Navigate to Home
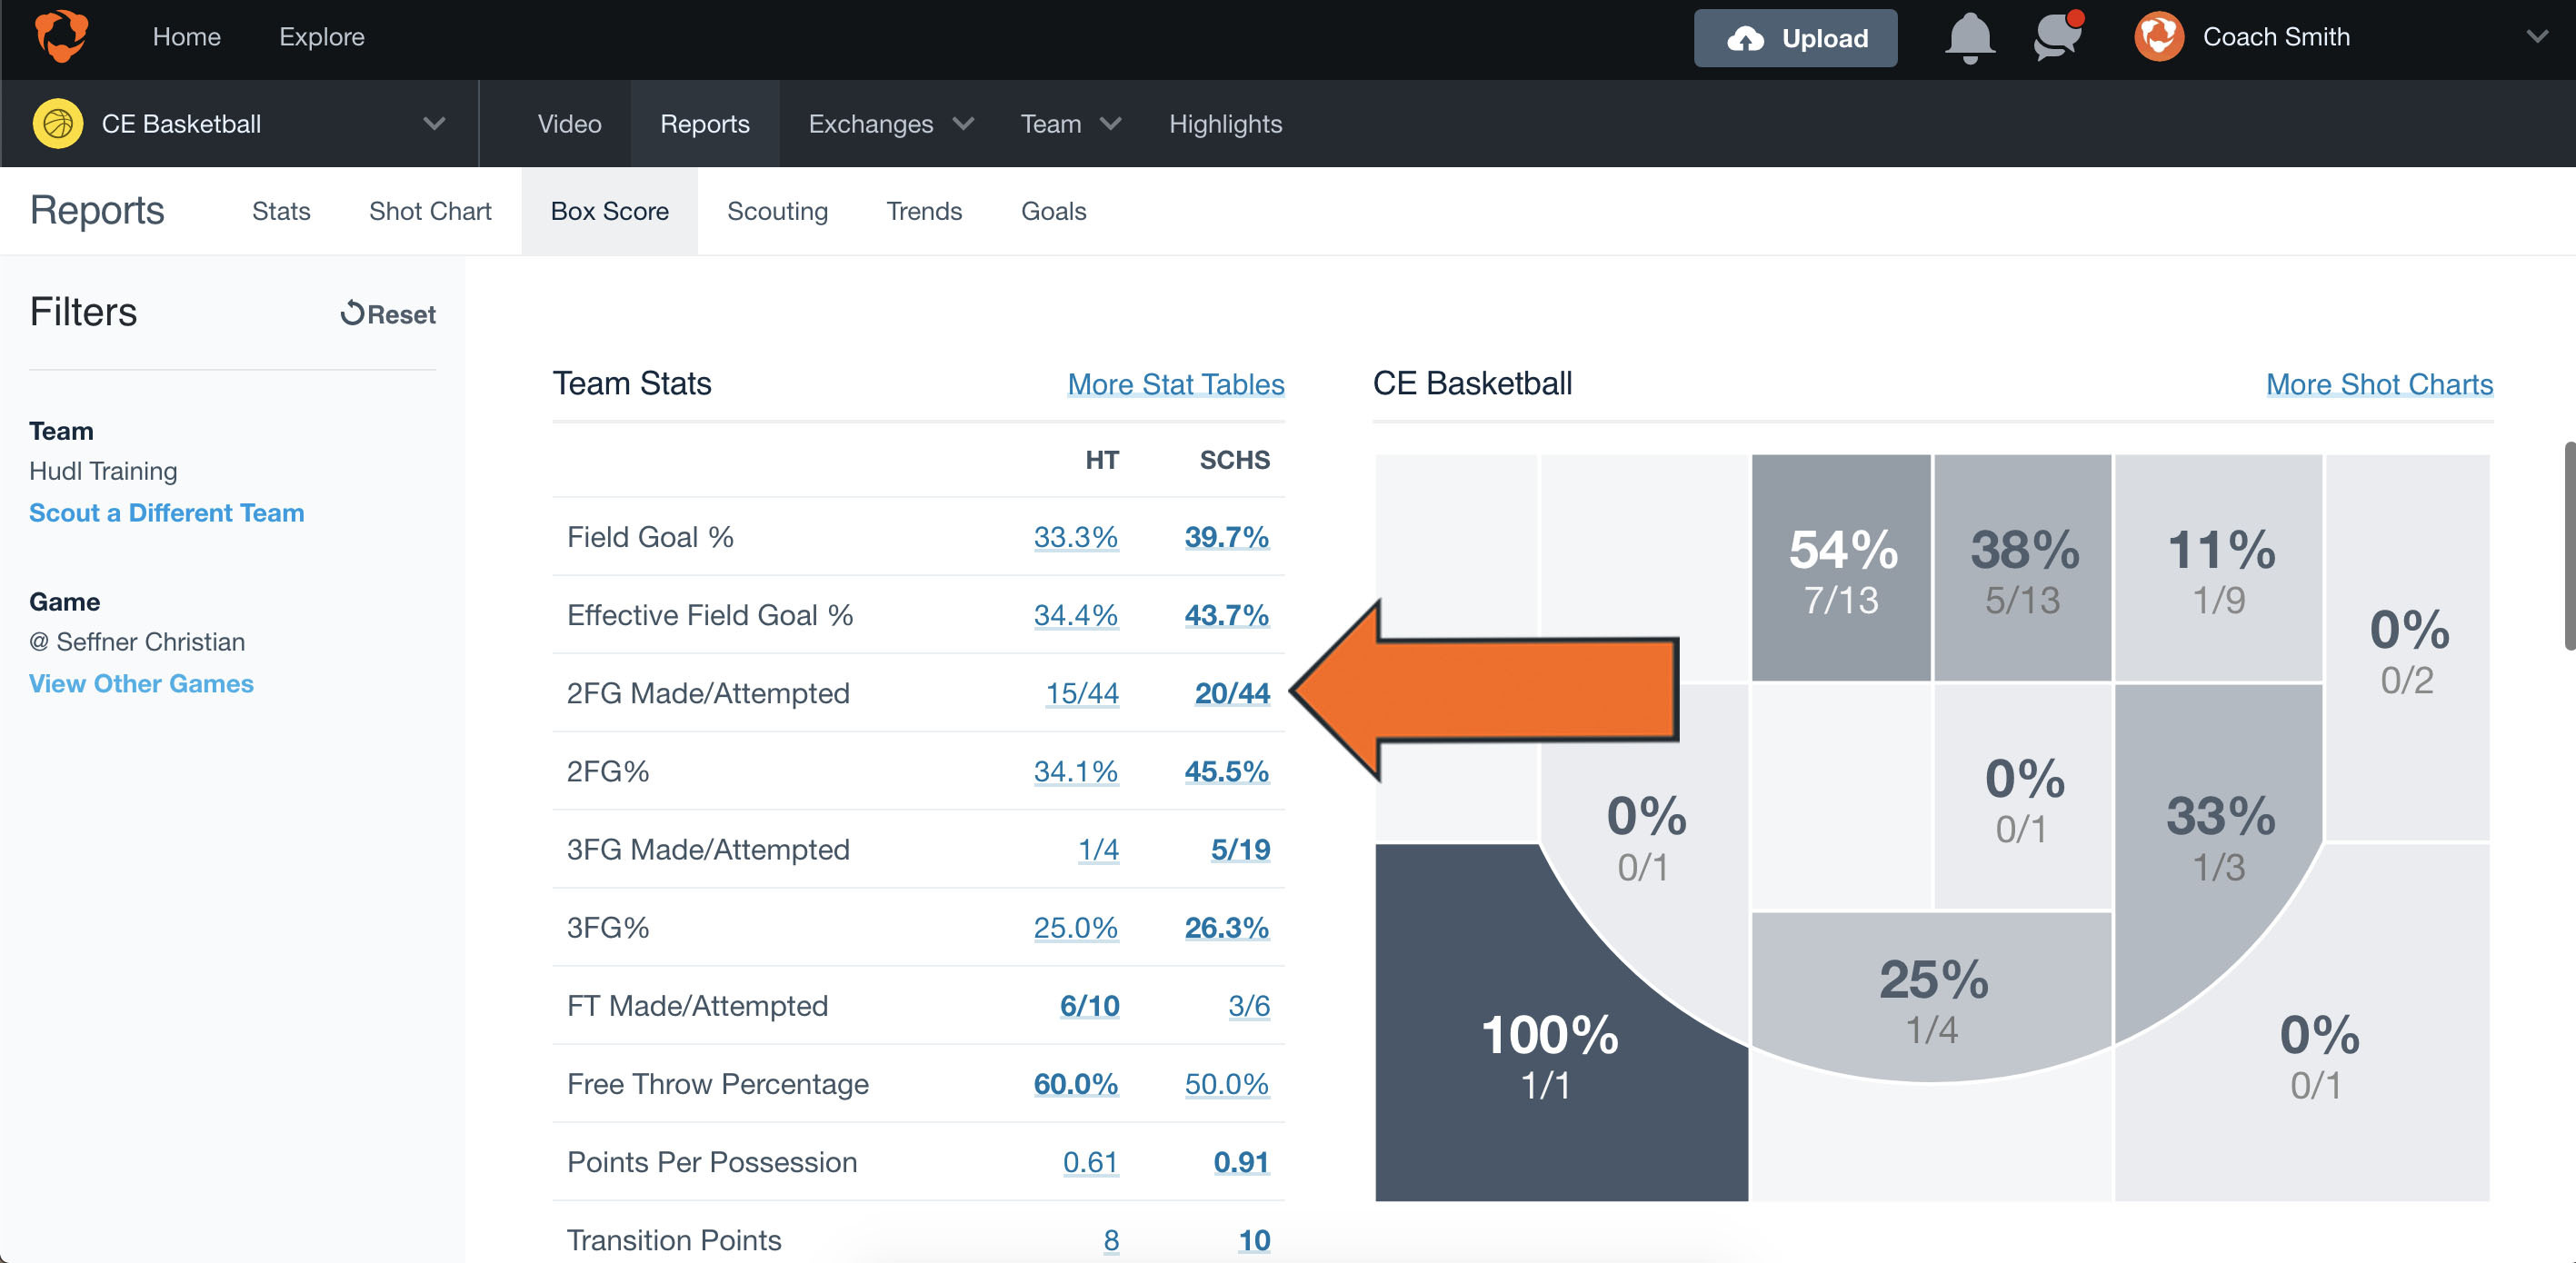The height and width of the screenshot is (1263, 2576). (x=187, y=37)
